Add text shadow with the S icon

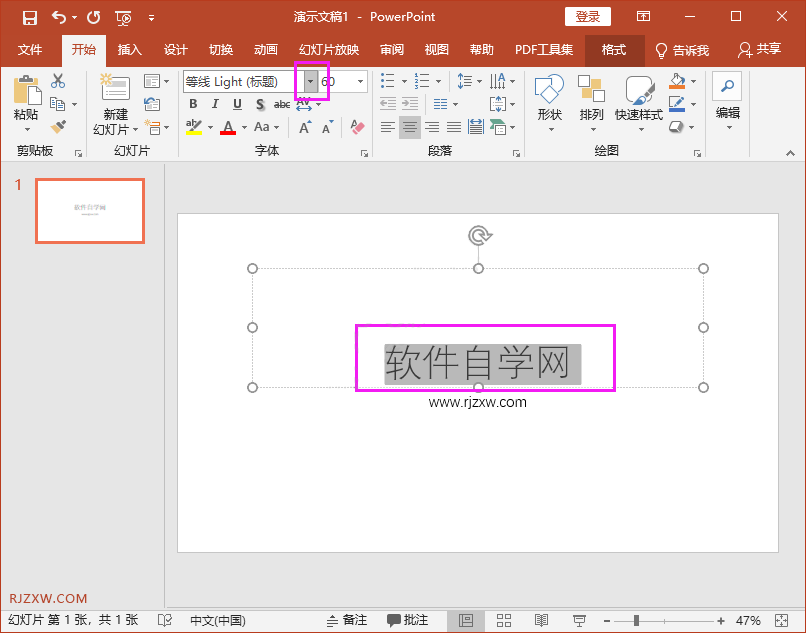260,103
